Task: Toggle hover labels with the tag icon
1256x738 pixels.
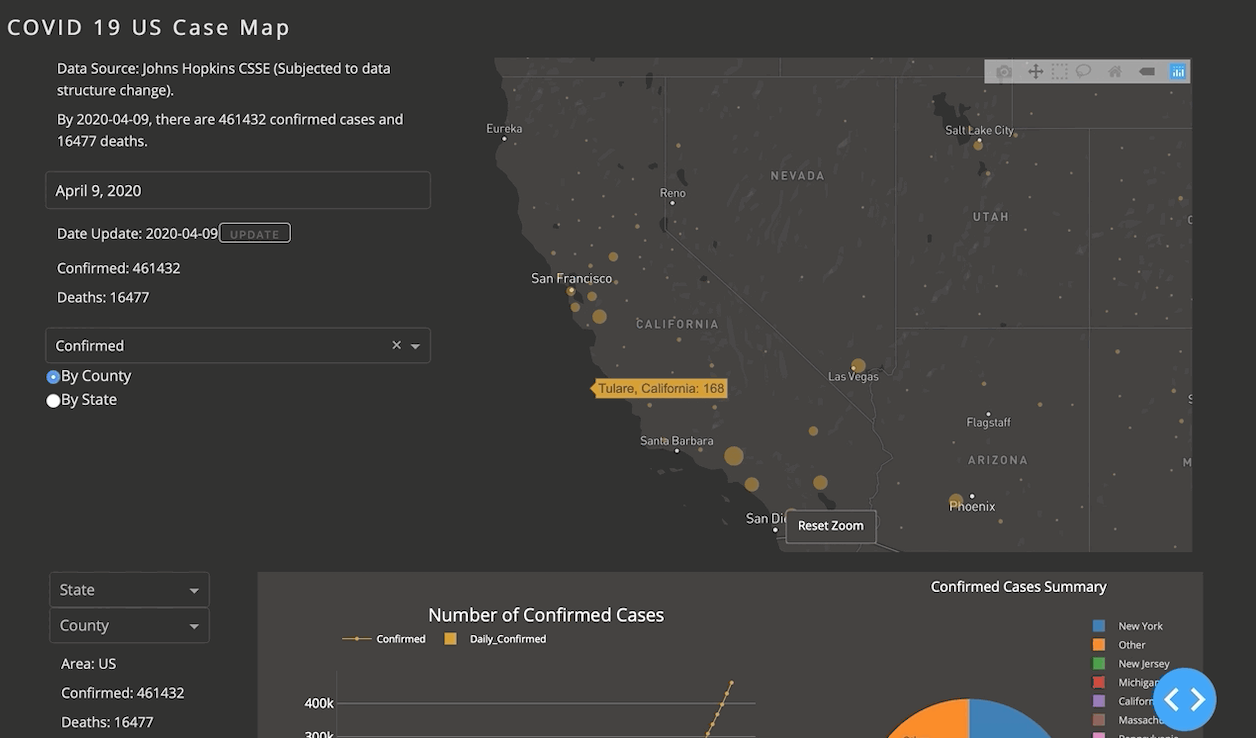Action: pos(1147,72)
